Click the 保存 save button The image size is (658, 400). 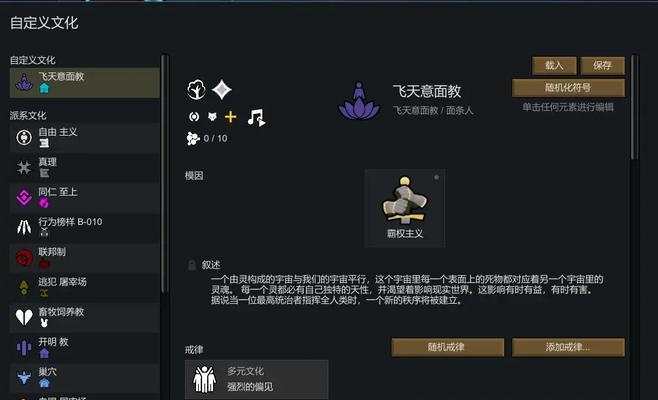(603, 65)
